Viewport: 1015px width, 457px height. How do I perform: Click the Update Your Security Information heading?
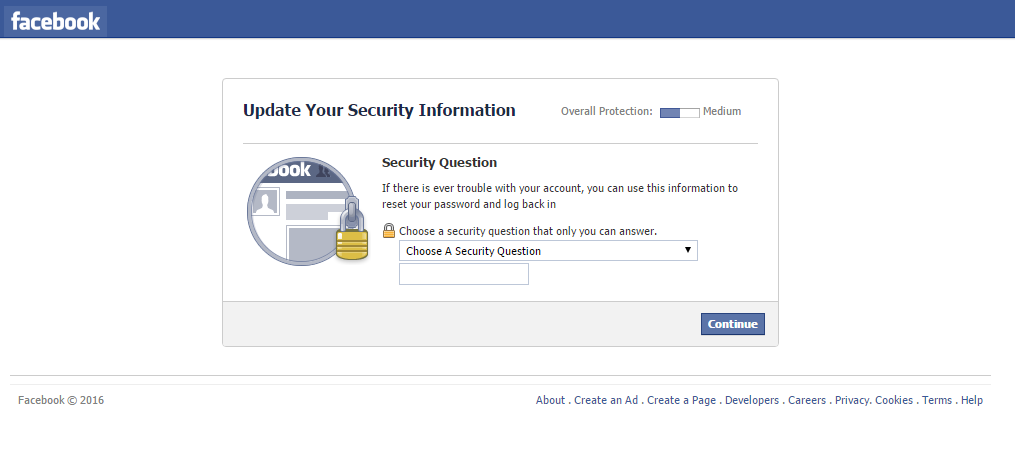coord(379,110)
